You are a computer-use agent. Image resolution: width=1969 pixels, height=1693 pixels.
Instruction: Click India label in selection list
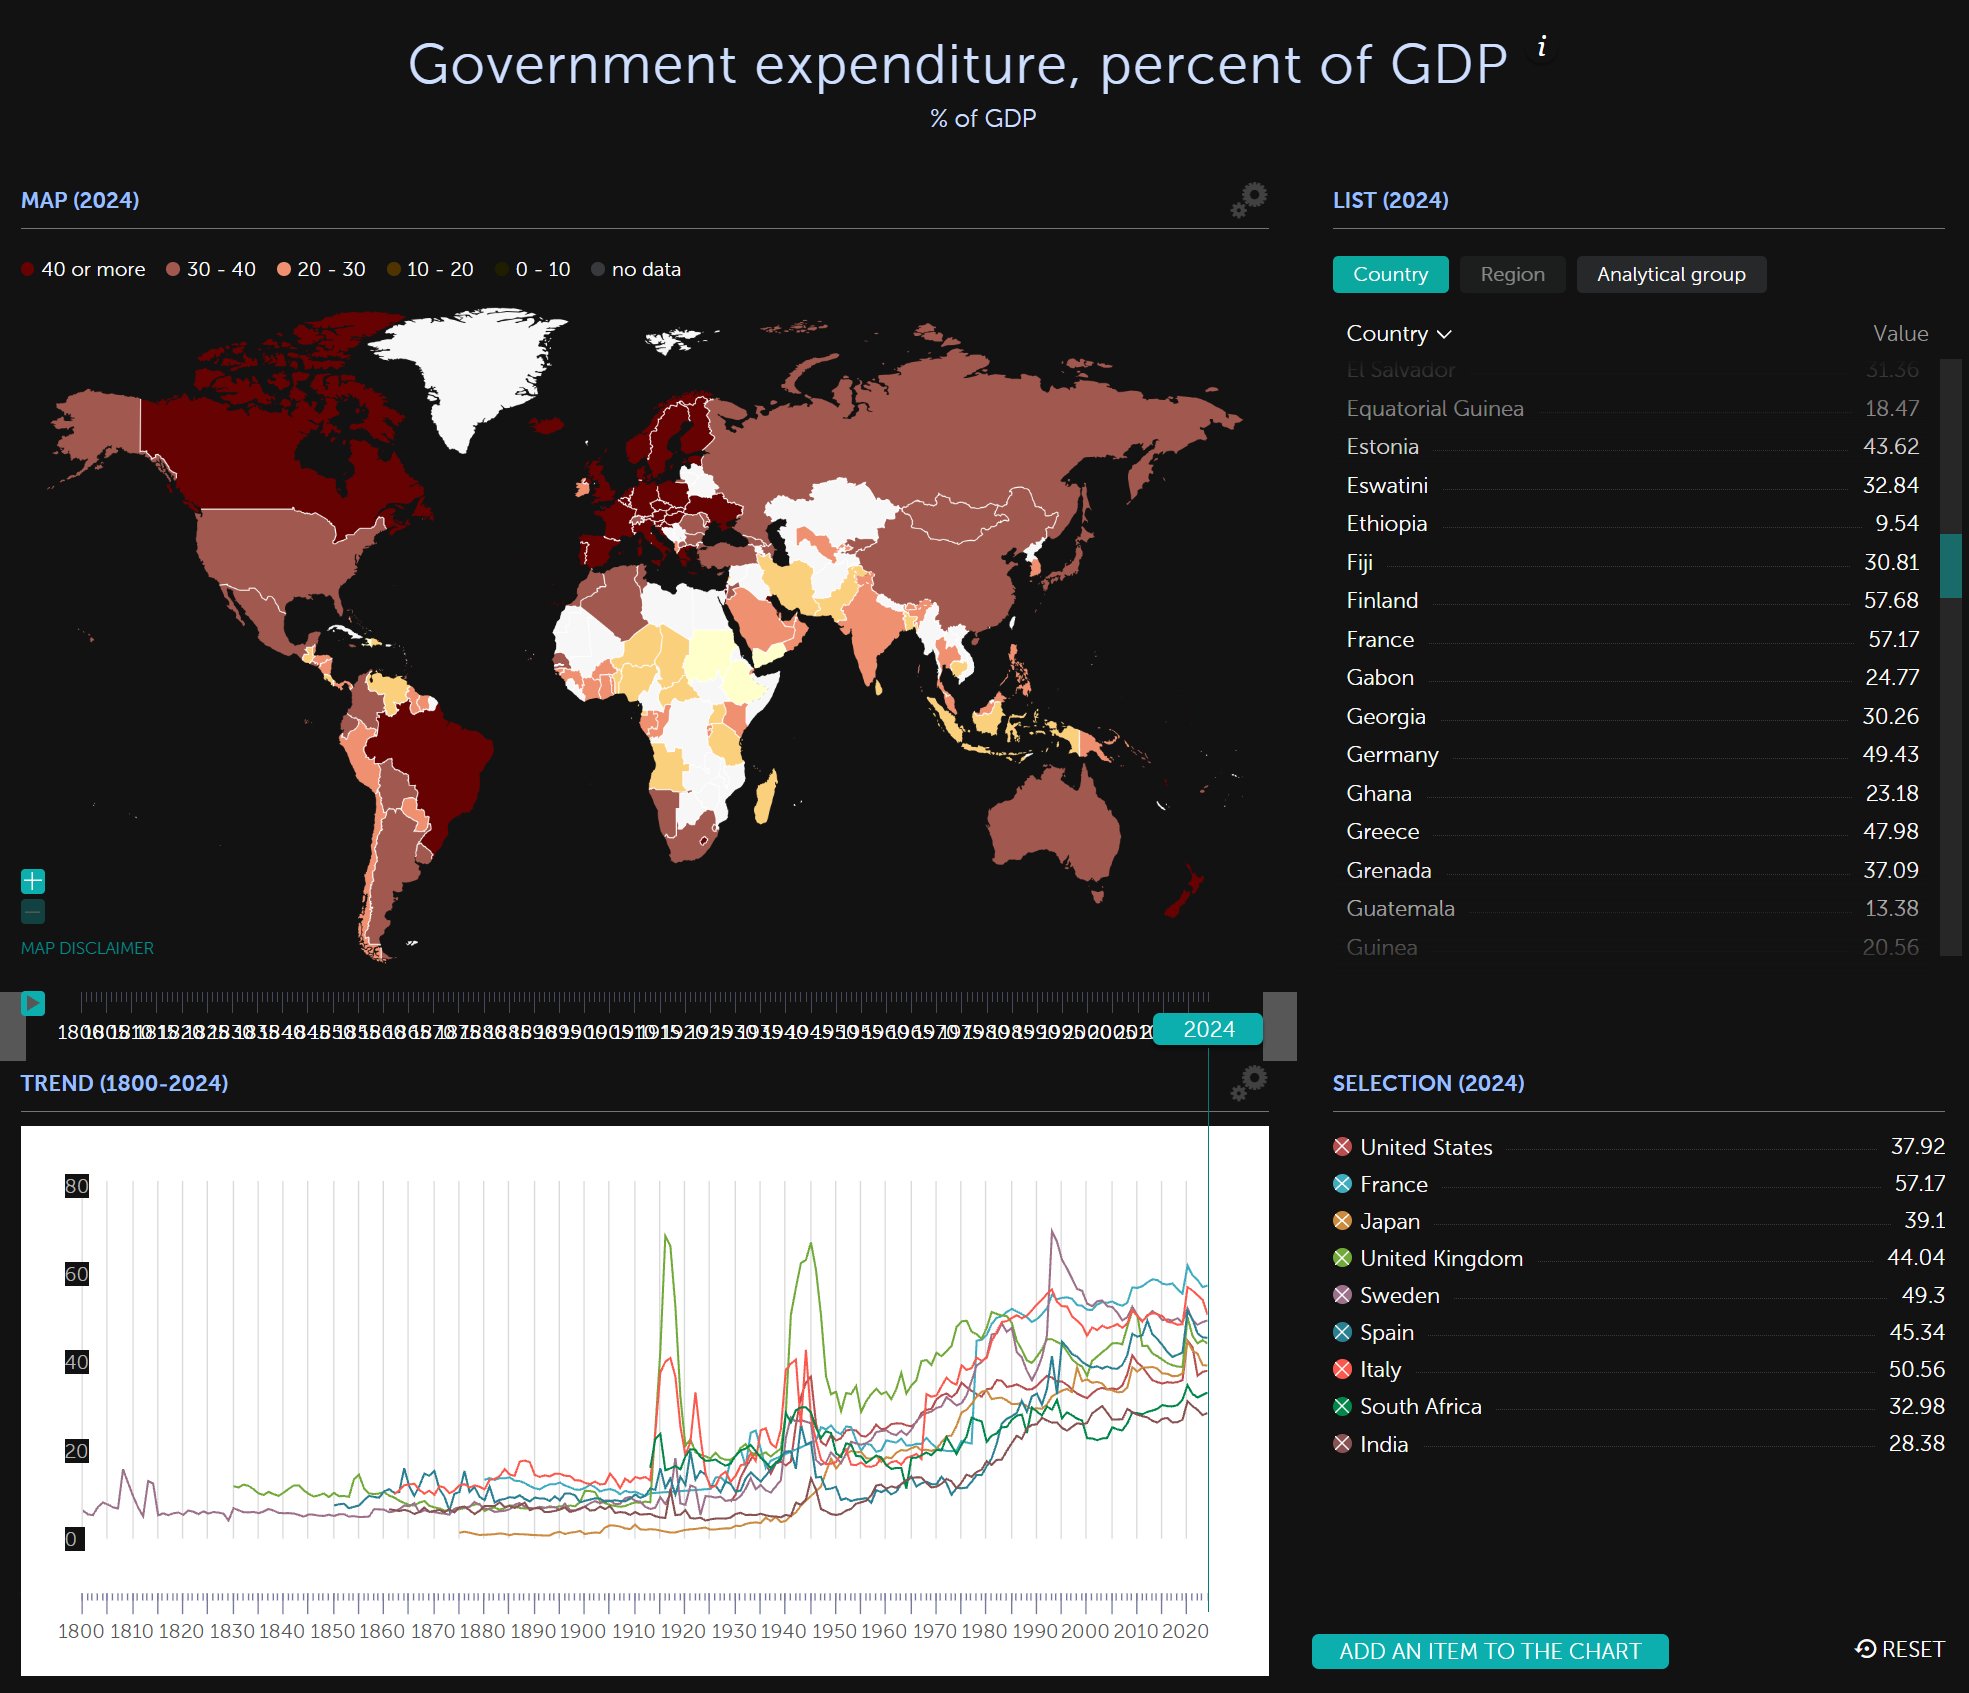[1384, 1444]
